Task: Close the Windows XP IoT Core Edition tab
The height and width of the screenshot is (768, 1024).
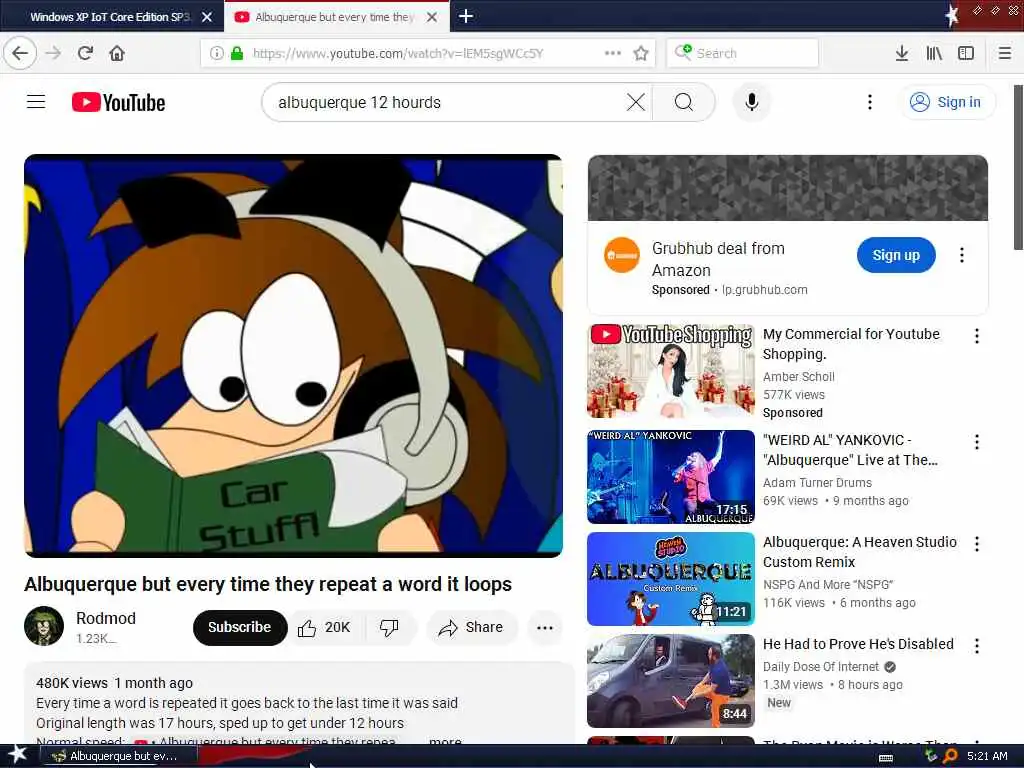Action: pos(207,17)
